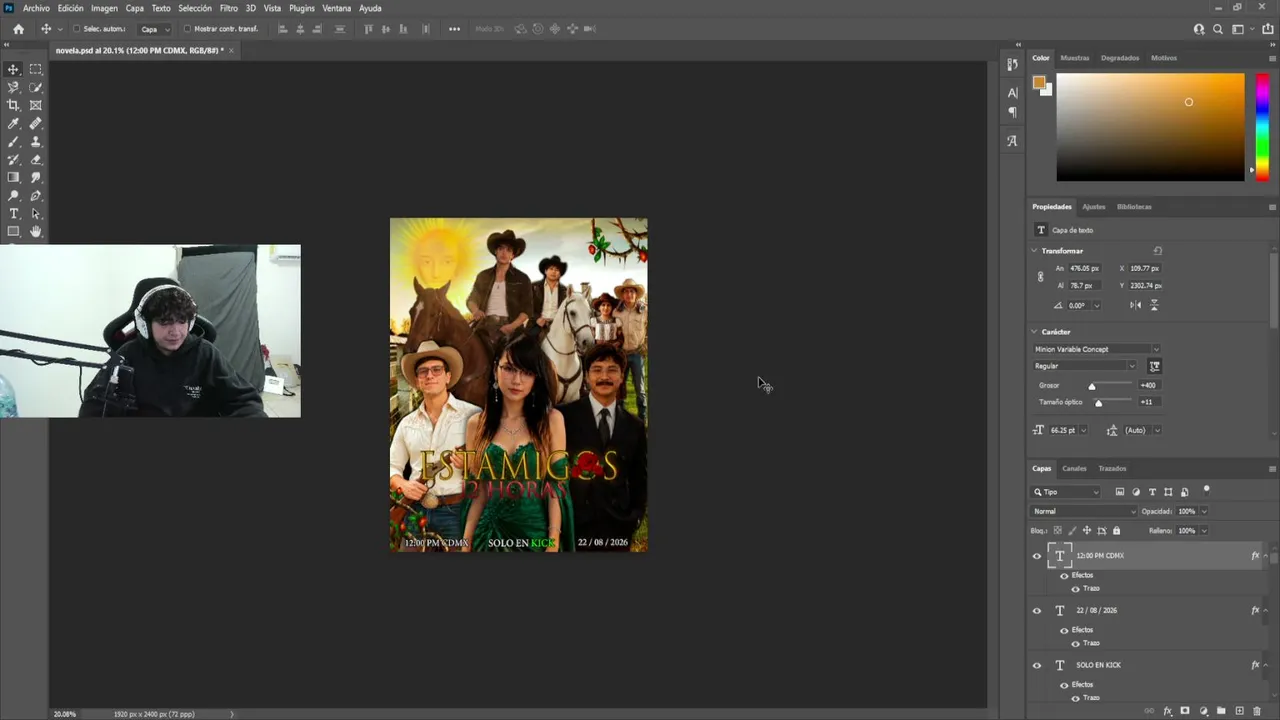1280x720 pixels.
Task: Hide the SOLO EN KICK layer
Action: pyautogui.click(x=1037, y=666)
